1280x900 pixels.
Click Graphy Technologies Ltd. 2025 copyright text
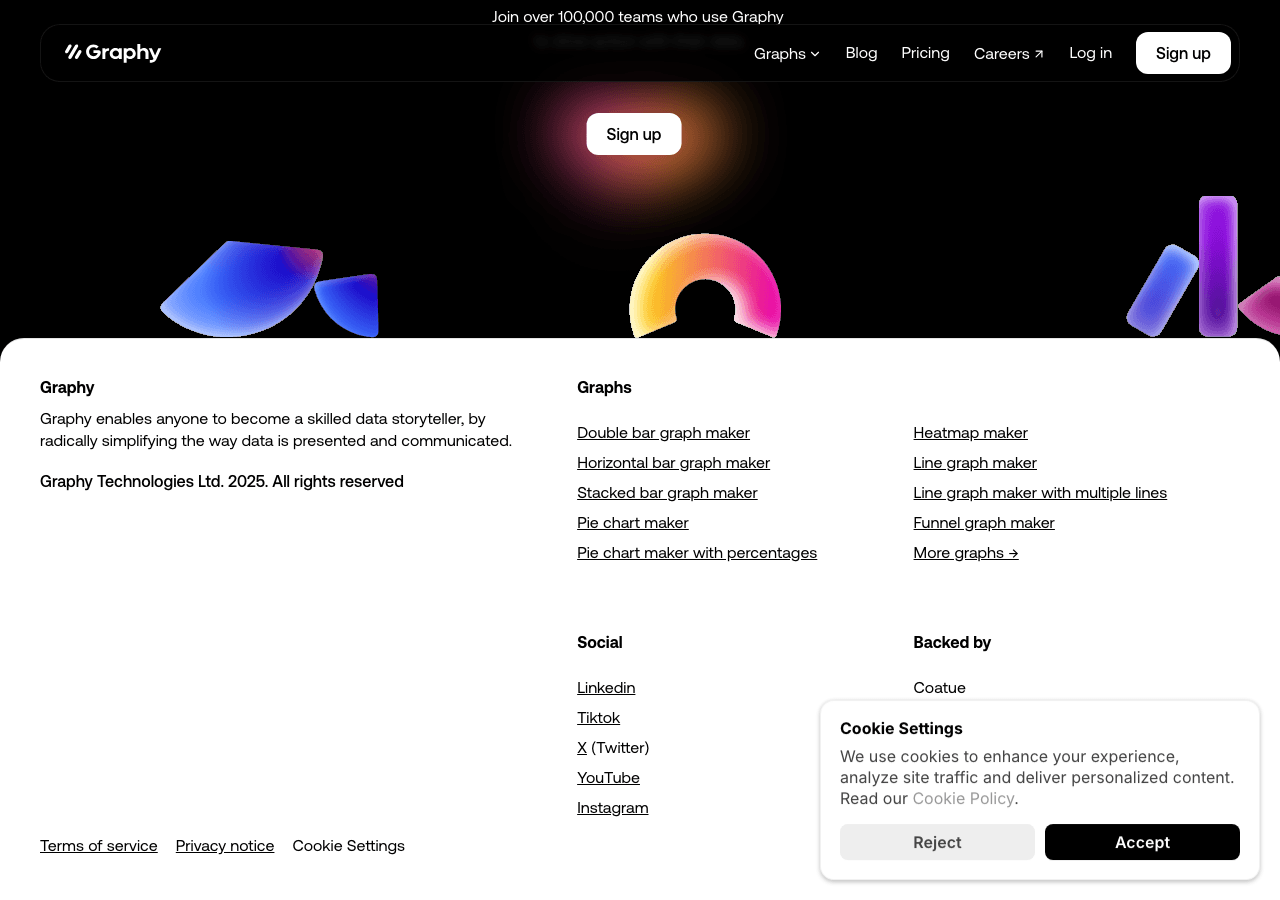point(222,481)
